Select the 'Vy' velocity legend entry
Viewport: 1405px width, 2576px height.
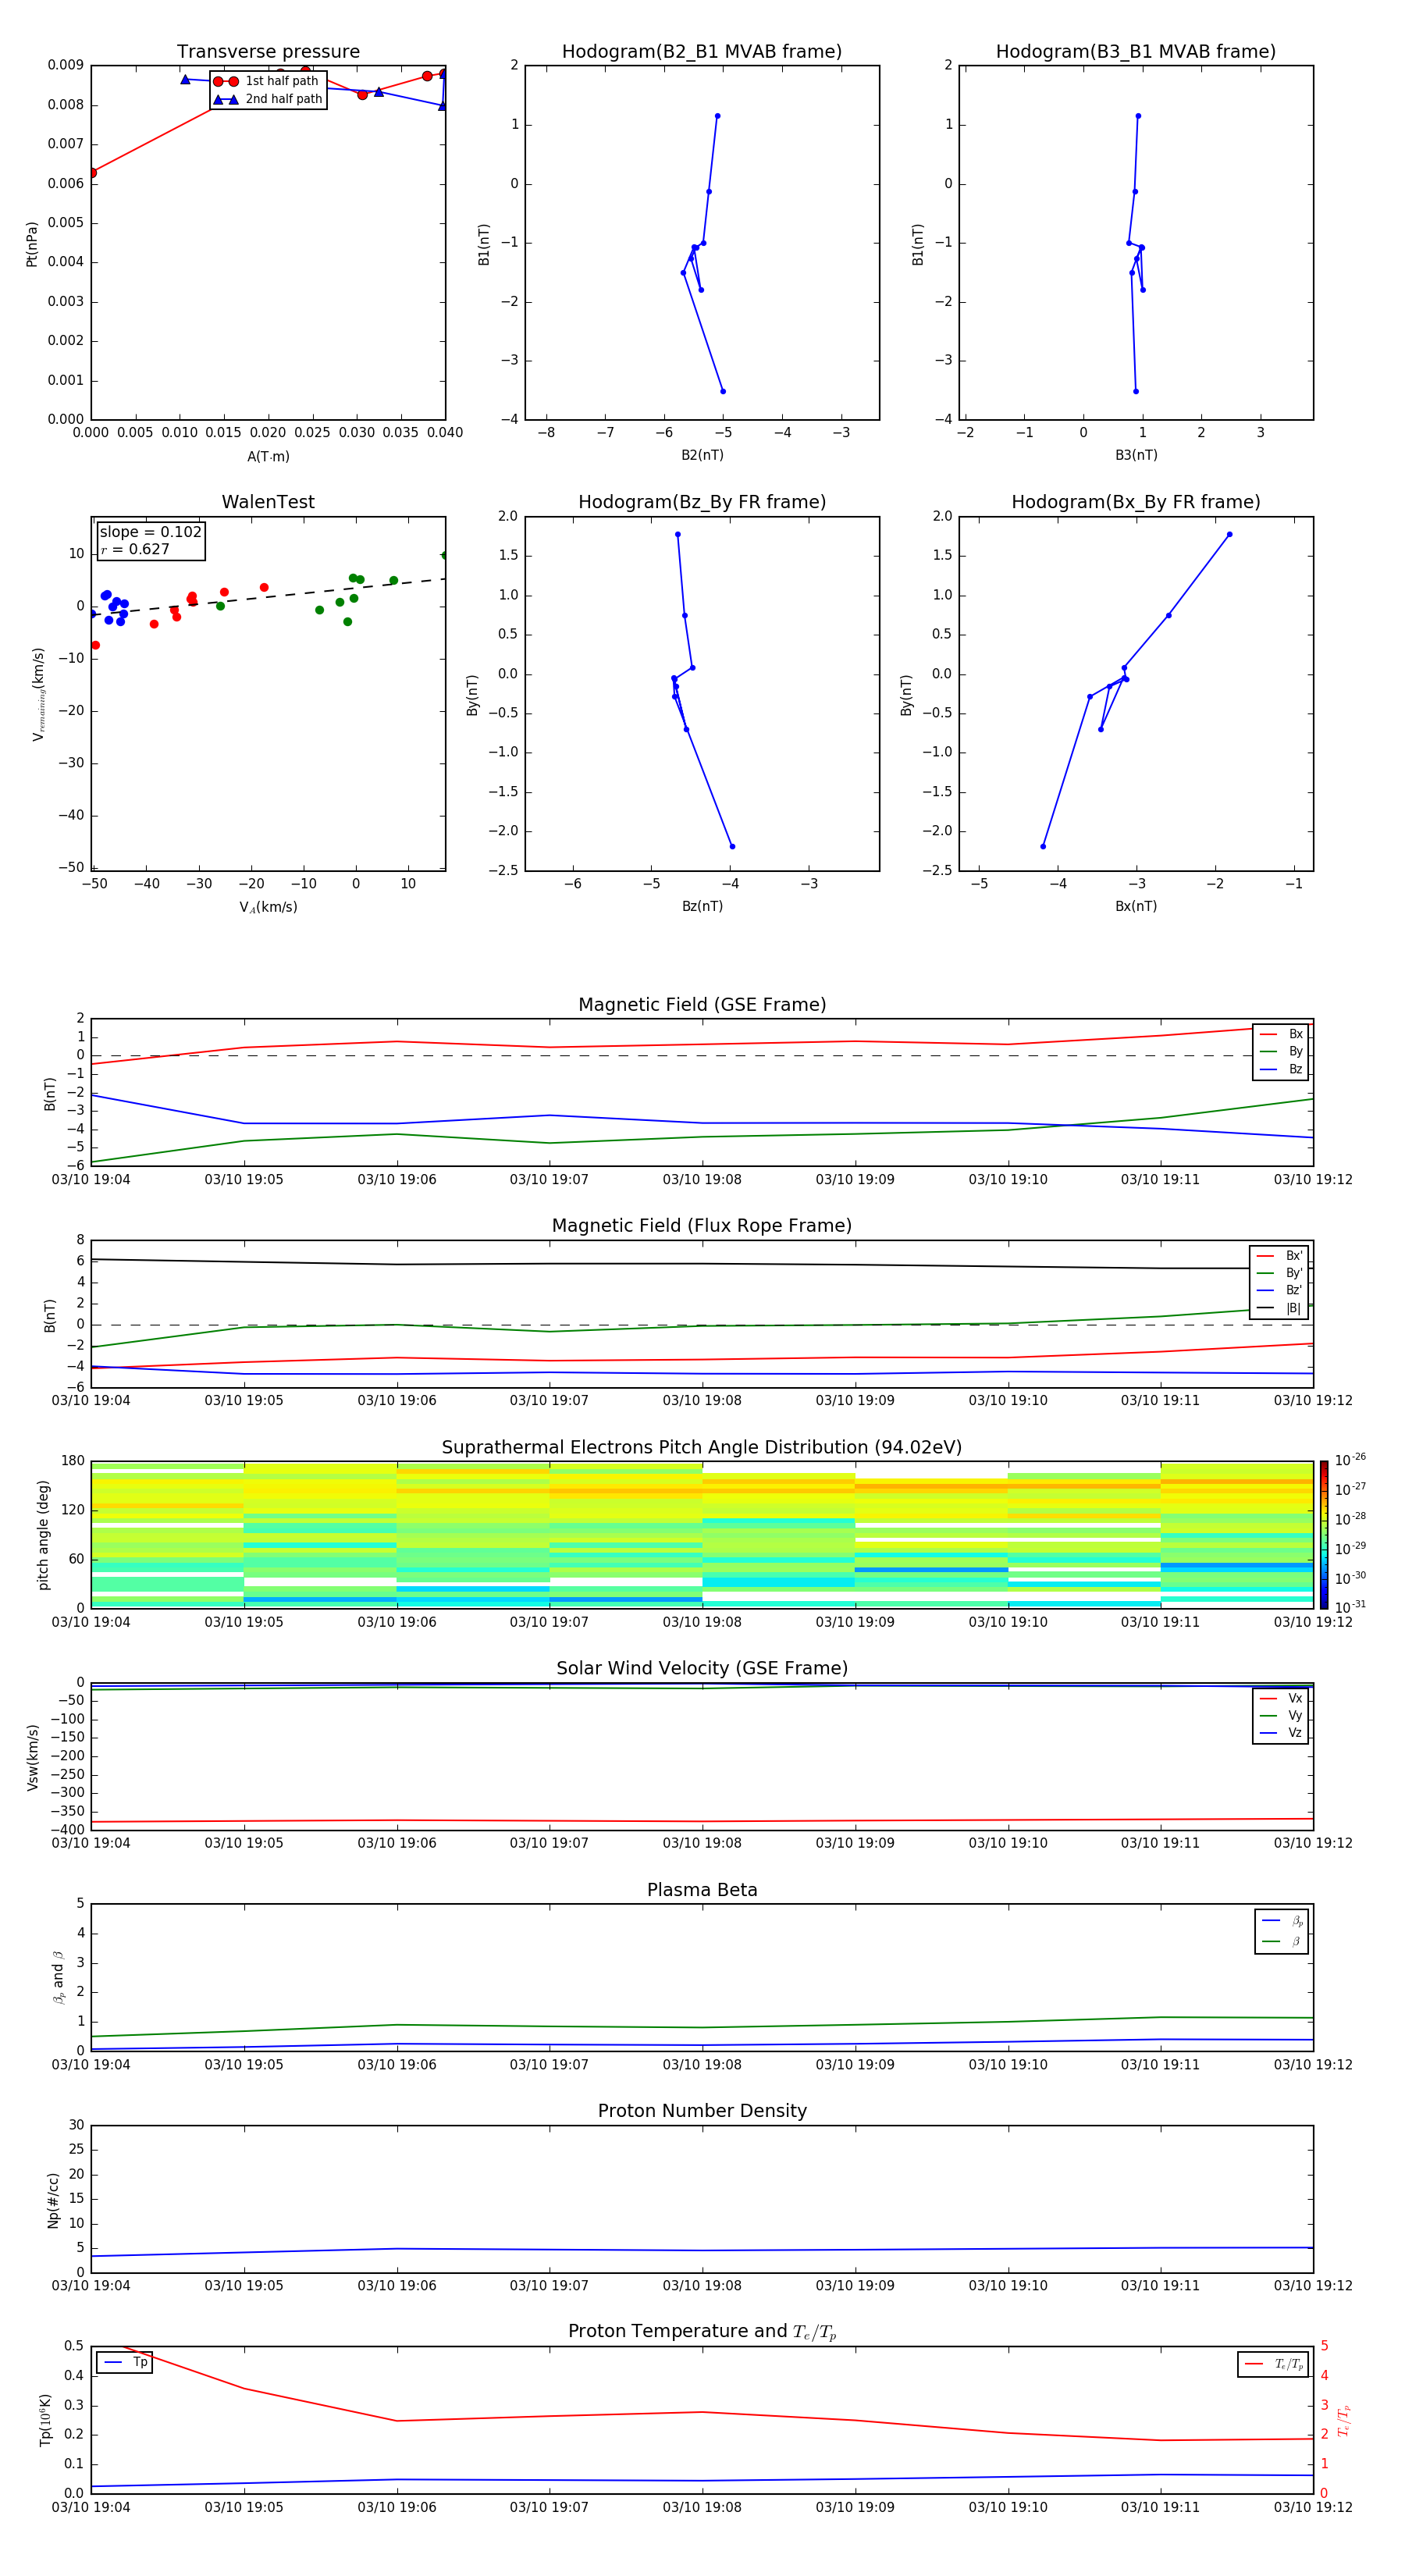1281,1715
